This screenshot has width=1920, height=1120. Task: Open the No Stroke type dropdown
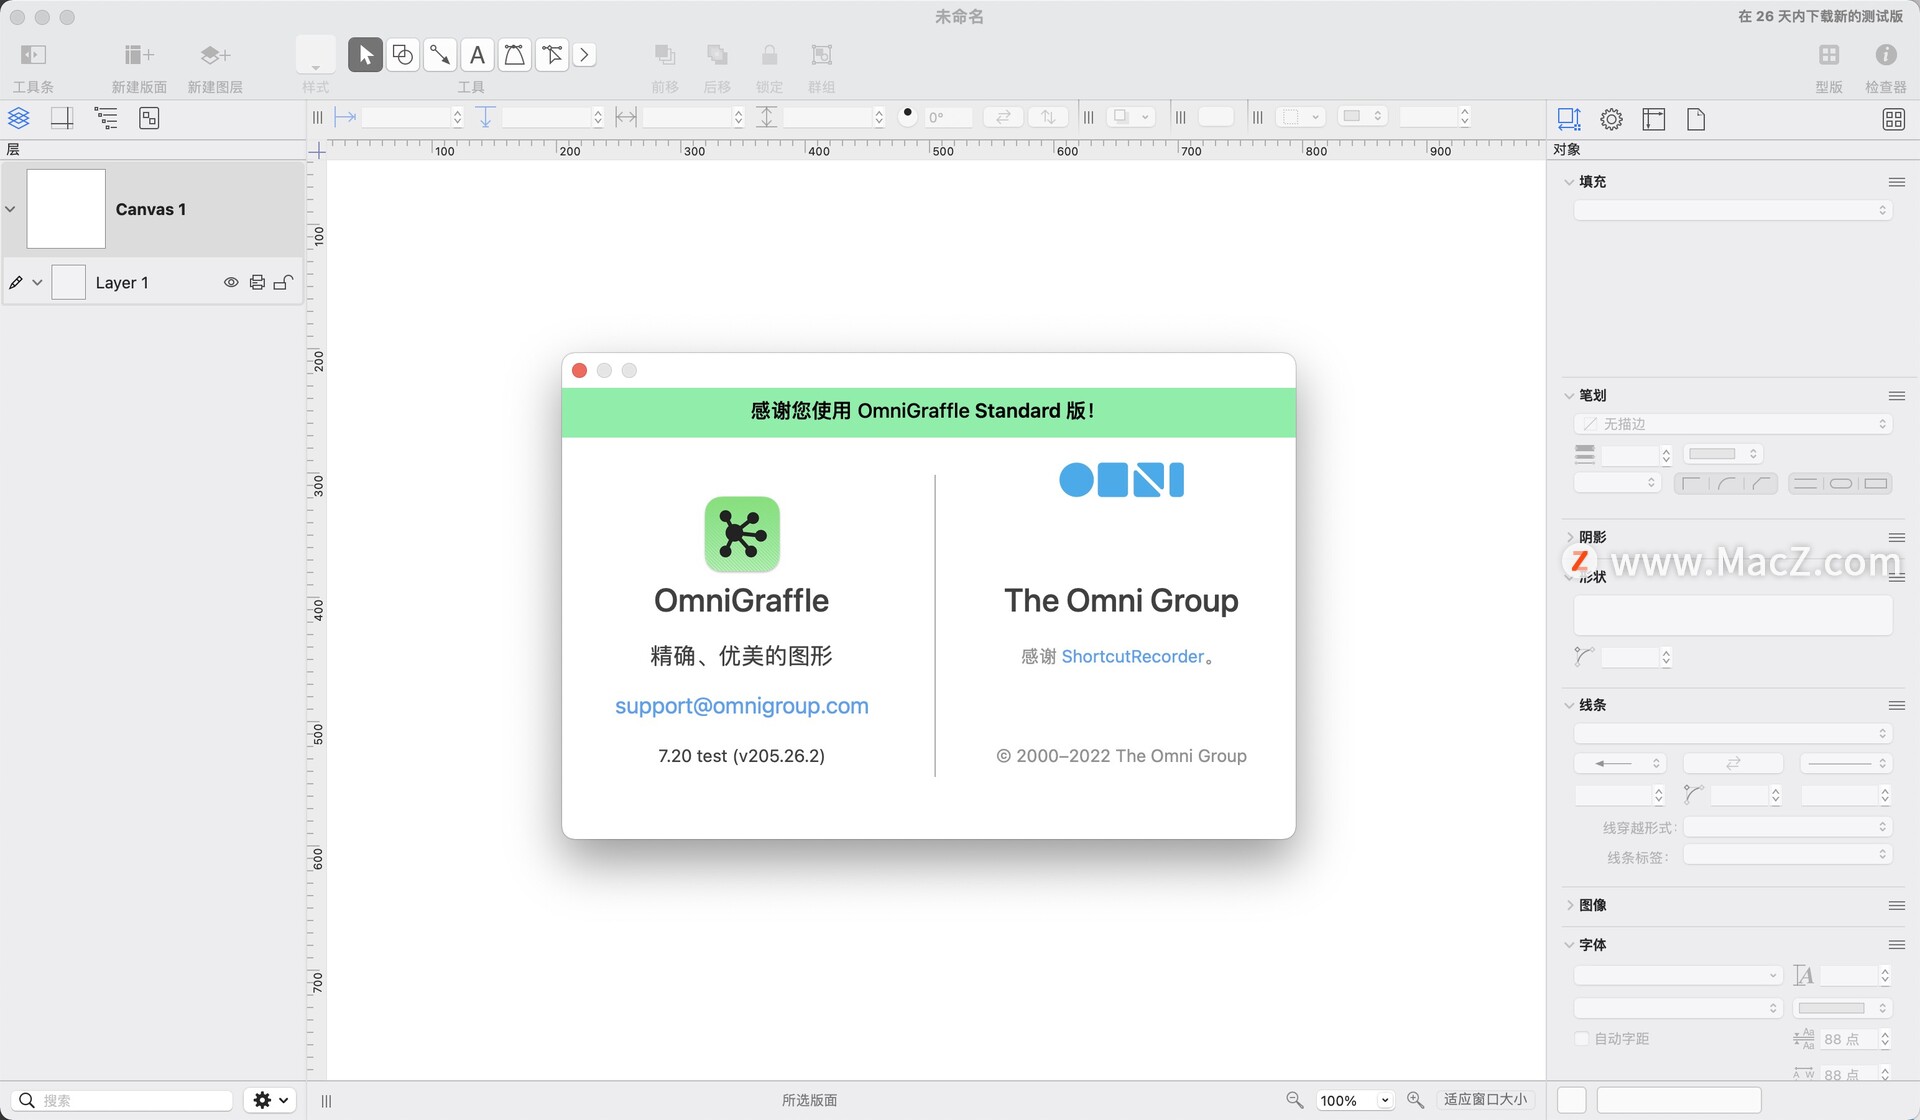point(1732,424)
